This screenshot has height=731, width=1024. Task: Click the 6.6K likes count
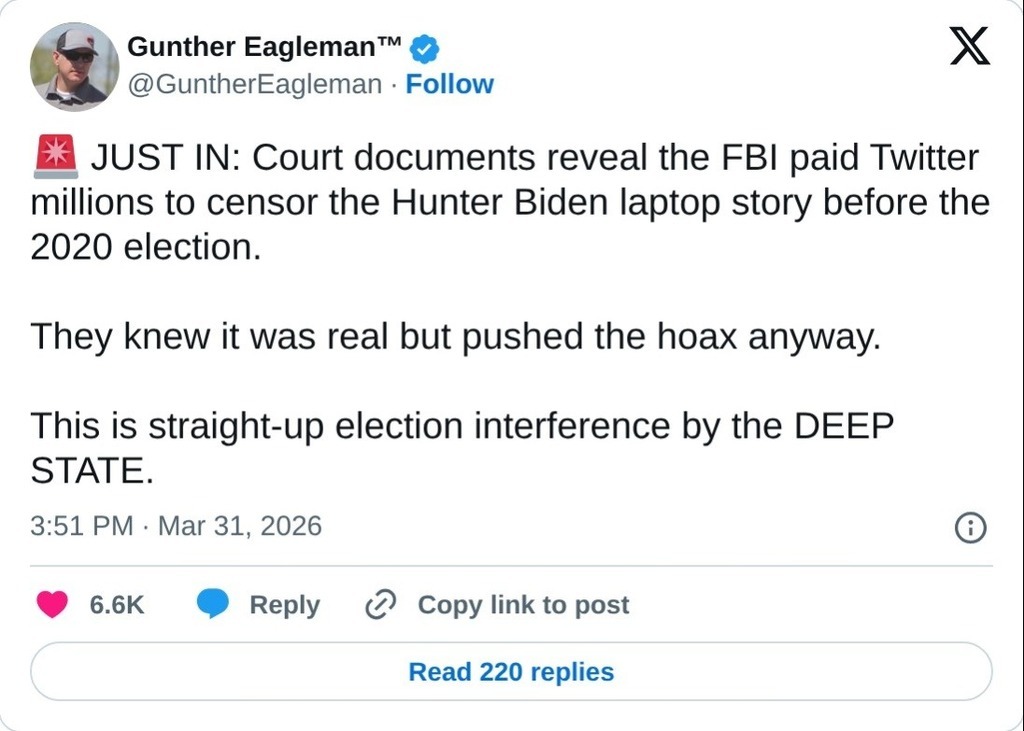pos(117,605)
